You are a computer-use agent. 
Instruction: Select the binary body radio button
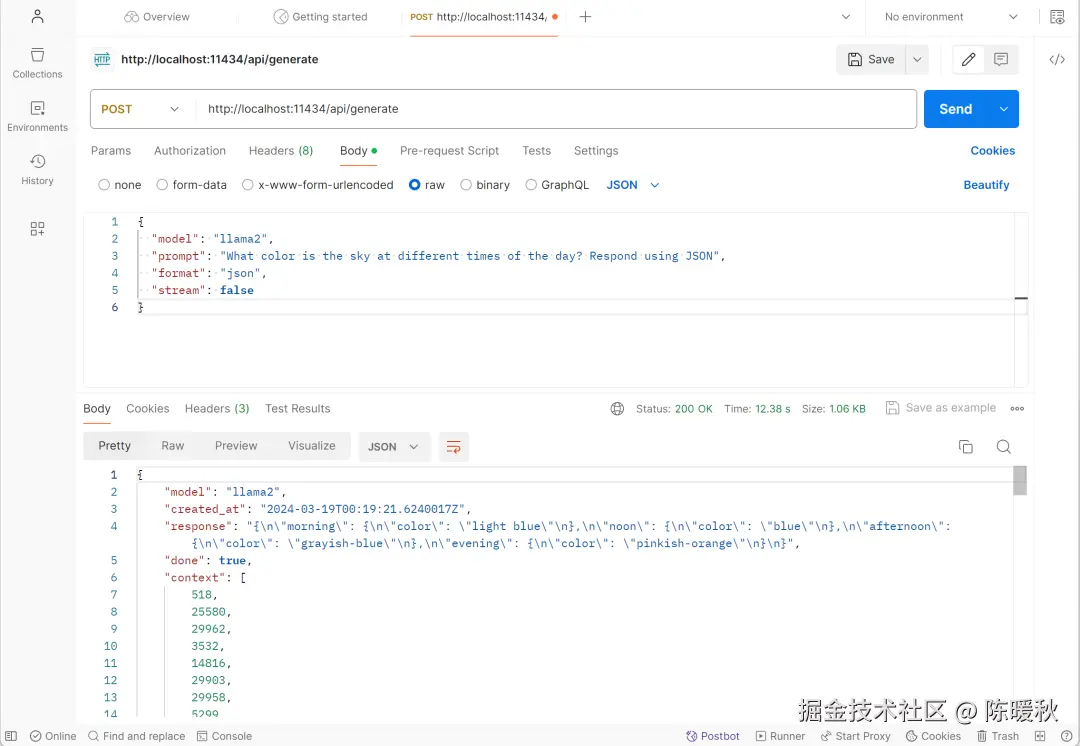pos(466,185)
